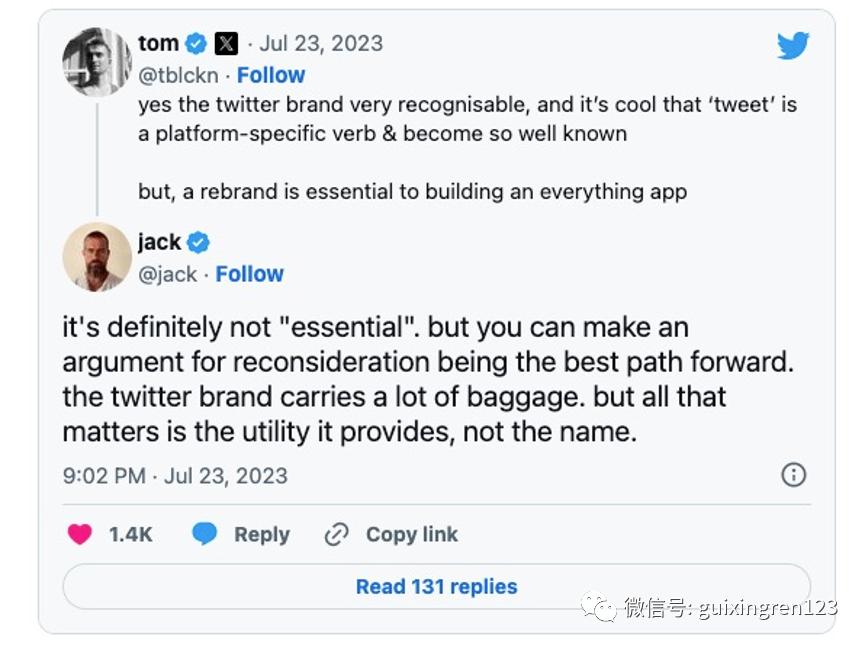Click the Reply text label
The height and width of the screenshot is (647, 866).
tap(262, 535)
